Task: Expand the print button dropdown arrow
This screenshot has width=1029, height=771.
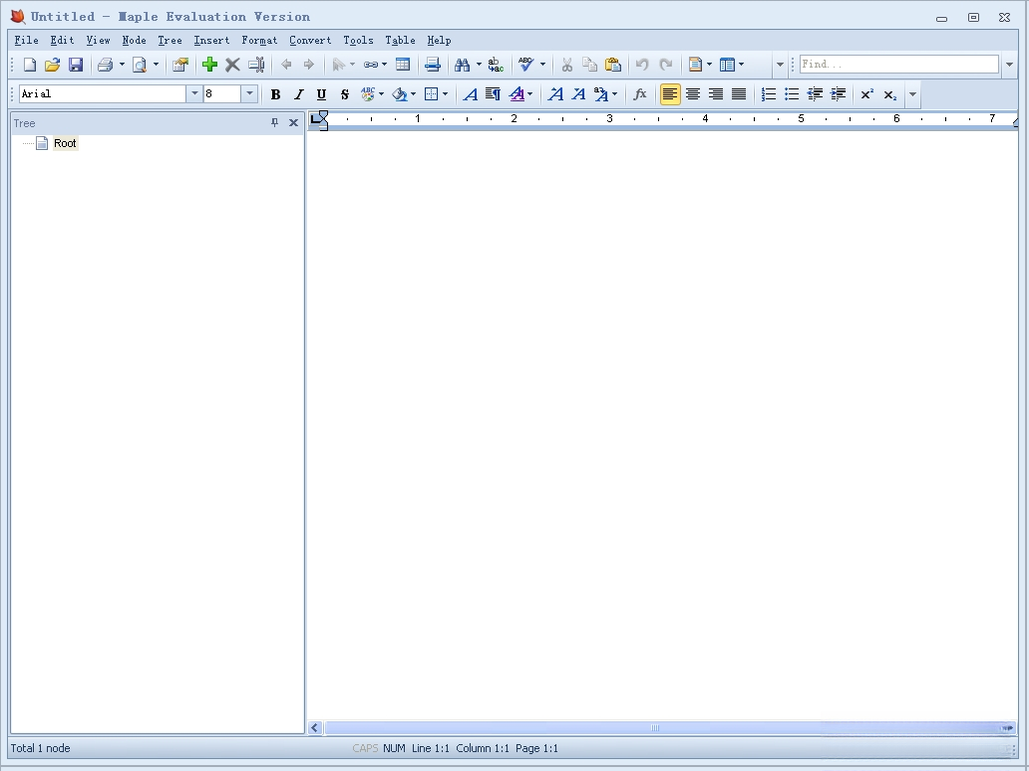Action: tap(122, 64)
